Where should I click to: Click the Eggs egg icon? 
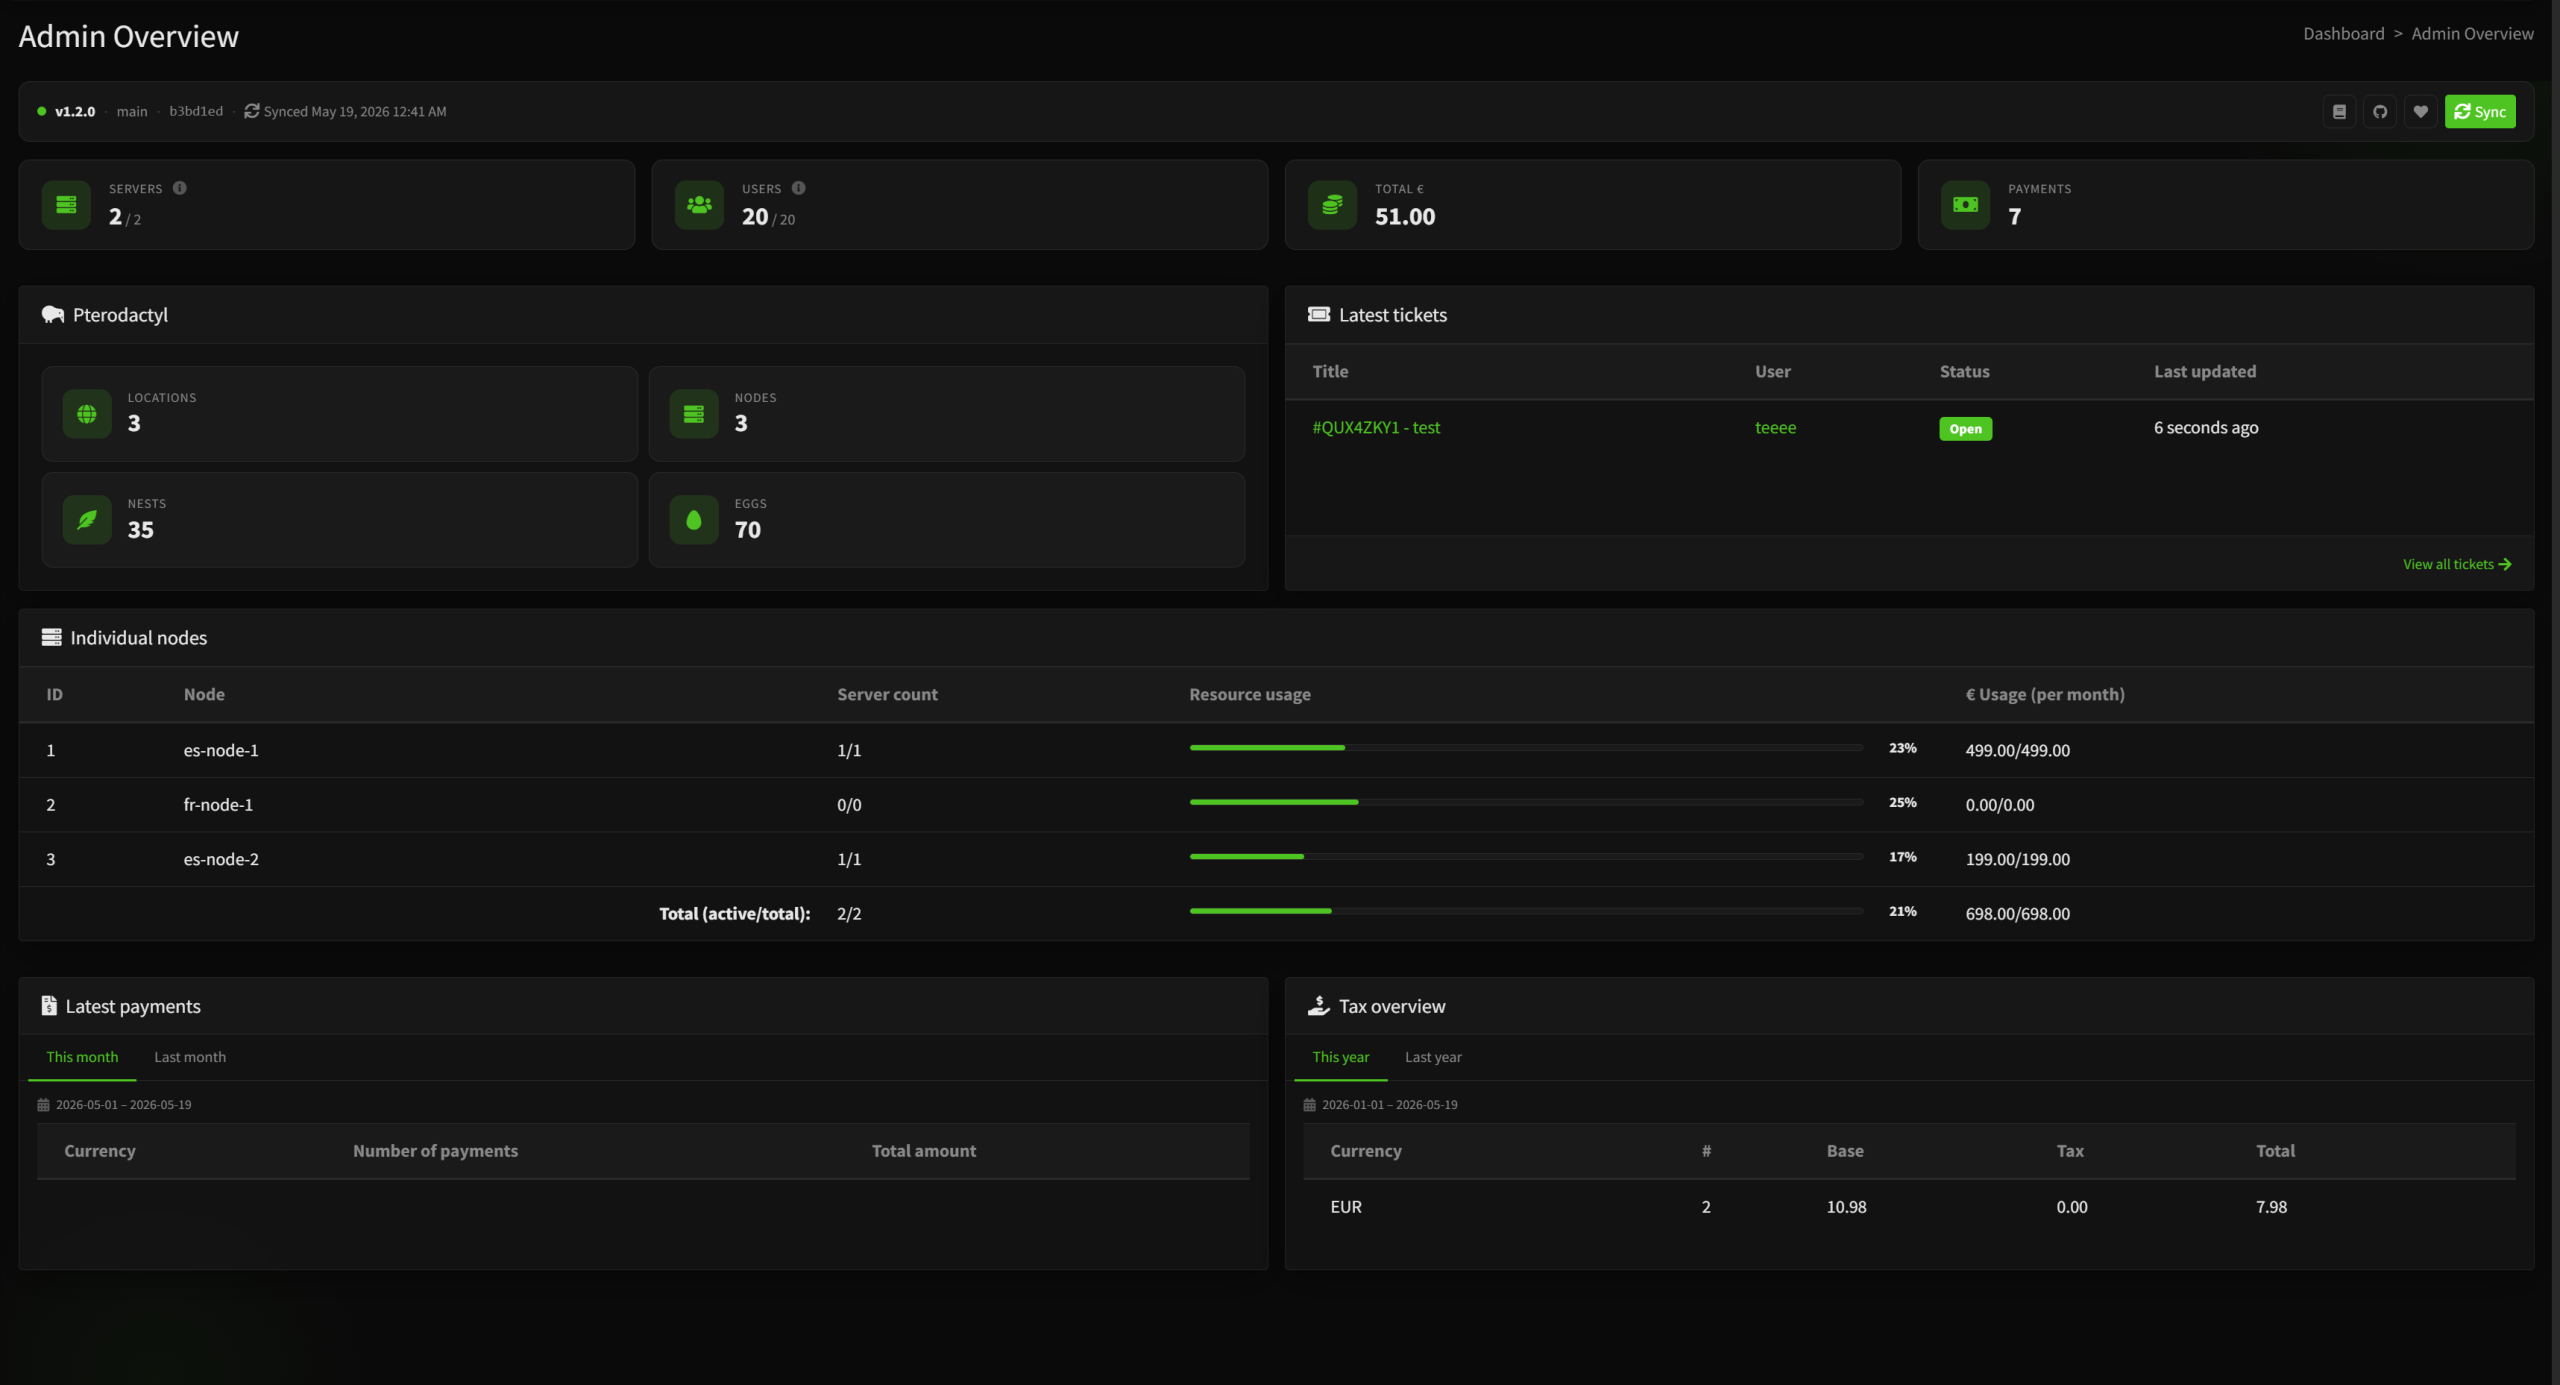(x=694, y=520)
